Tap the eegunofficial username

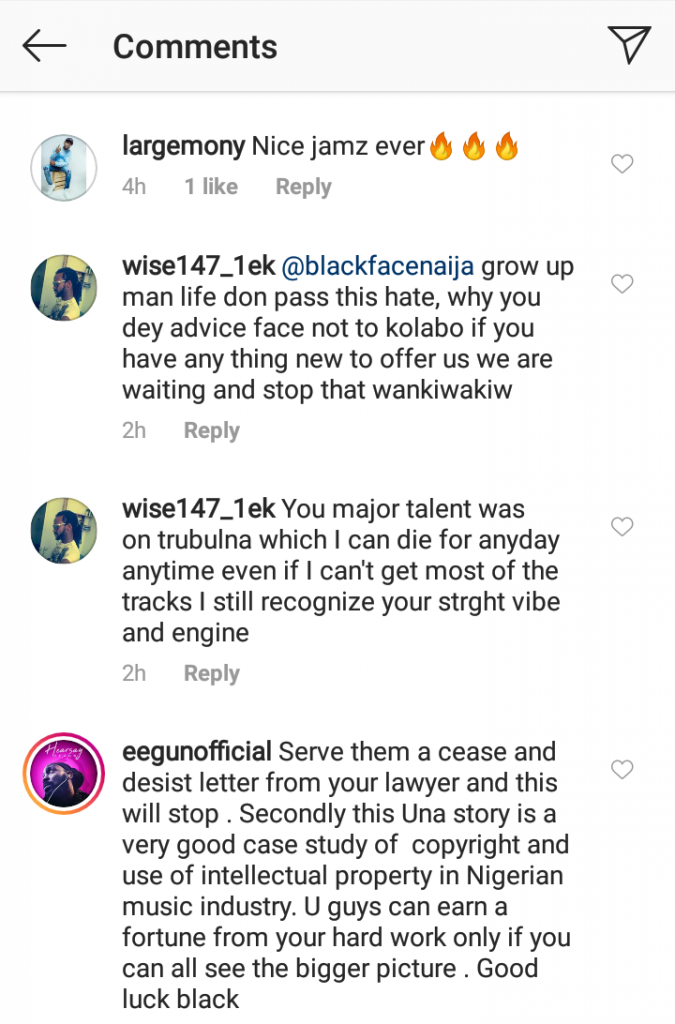(196, 752)
